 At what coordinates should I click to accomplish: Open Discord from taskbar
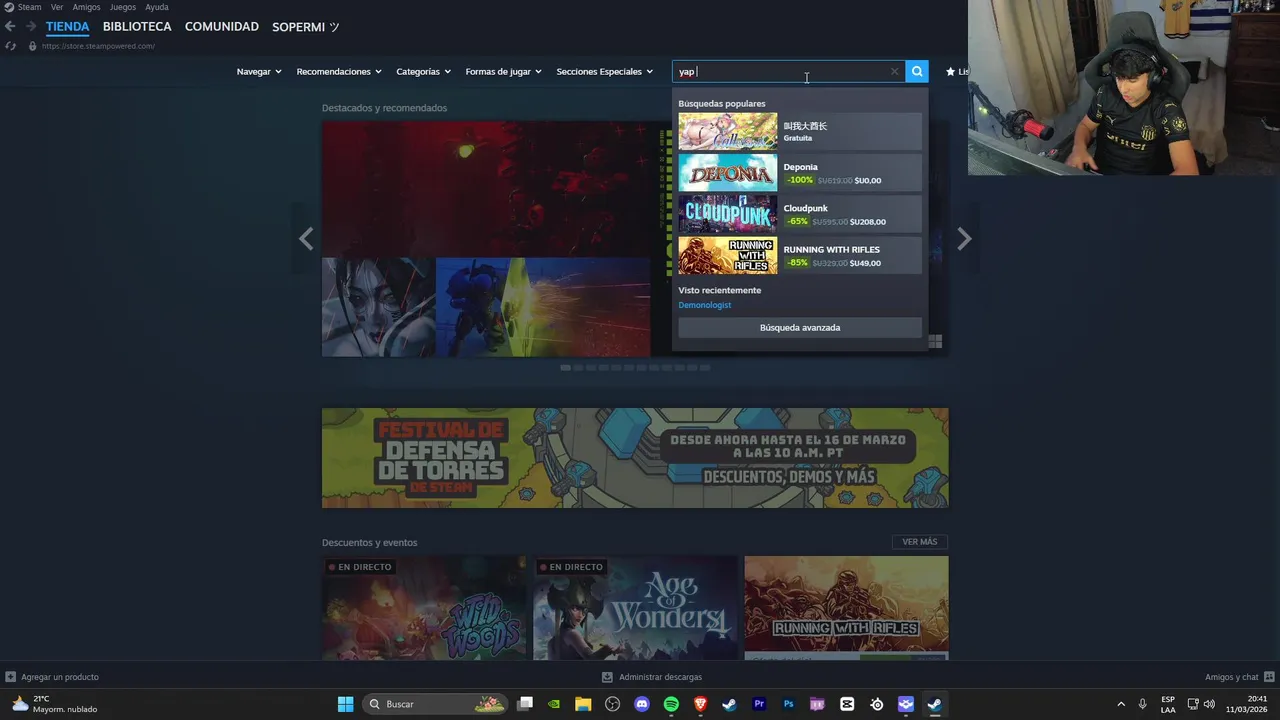click(642, 704)
